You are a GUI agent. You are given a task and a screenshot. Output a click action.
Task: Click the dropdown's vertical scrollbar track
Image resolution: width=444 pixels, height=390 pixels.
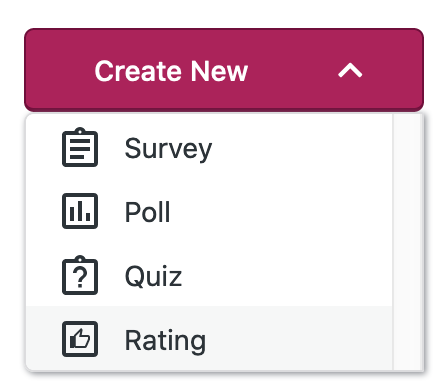[408, 242]
